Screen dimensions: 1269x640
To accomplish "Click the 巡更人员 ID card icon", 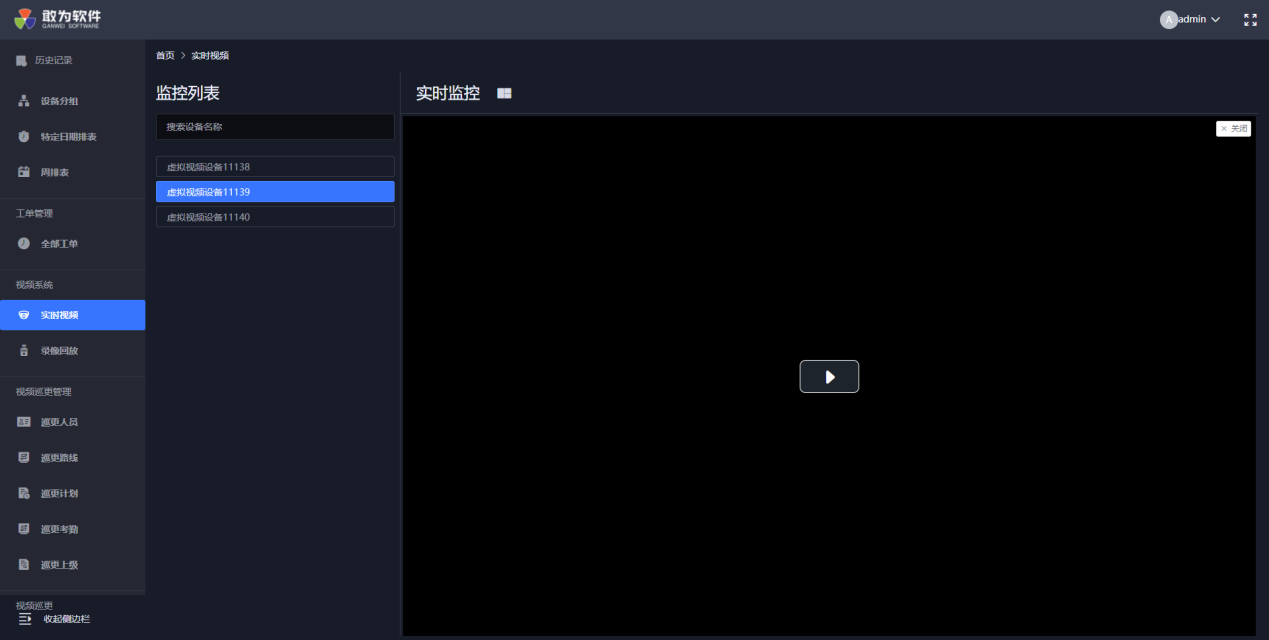I will [x=24, y=422].
